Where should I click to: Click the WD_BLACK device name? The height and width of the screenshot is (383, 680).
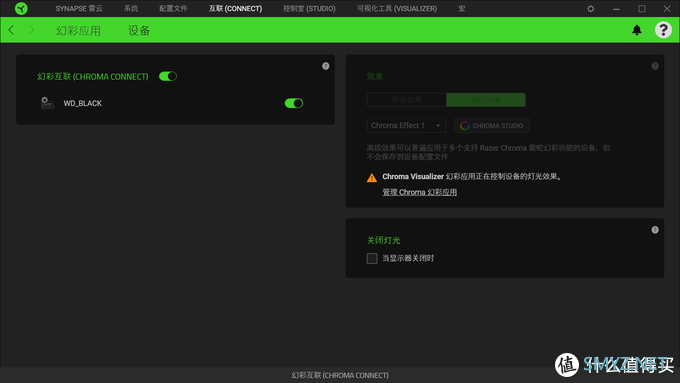82,103
